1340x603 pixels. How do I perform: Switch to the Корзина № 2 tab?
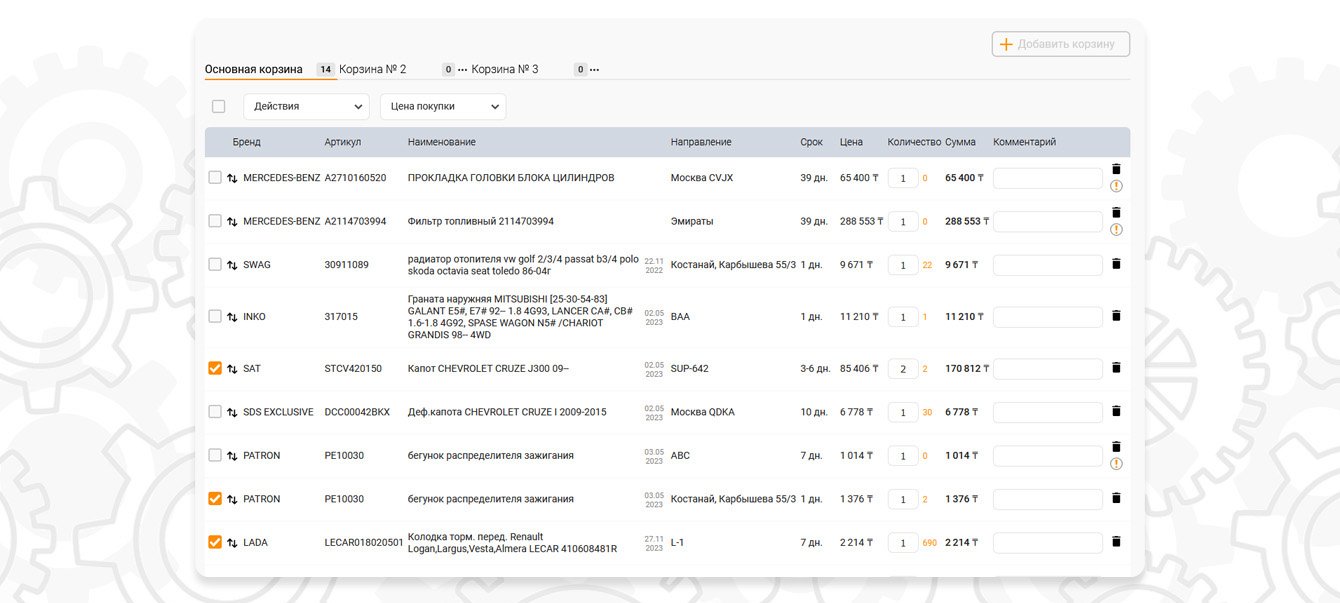[372, 70]
